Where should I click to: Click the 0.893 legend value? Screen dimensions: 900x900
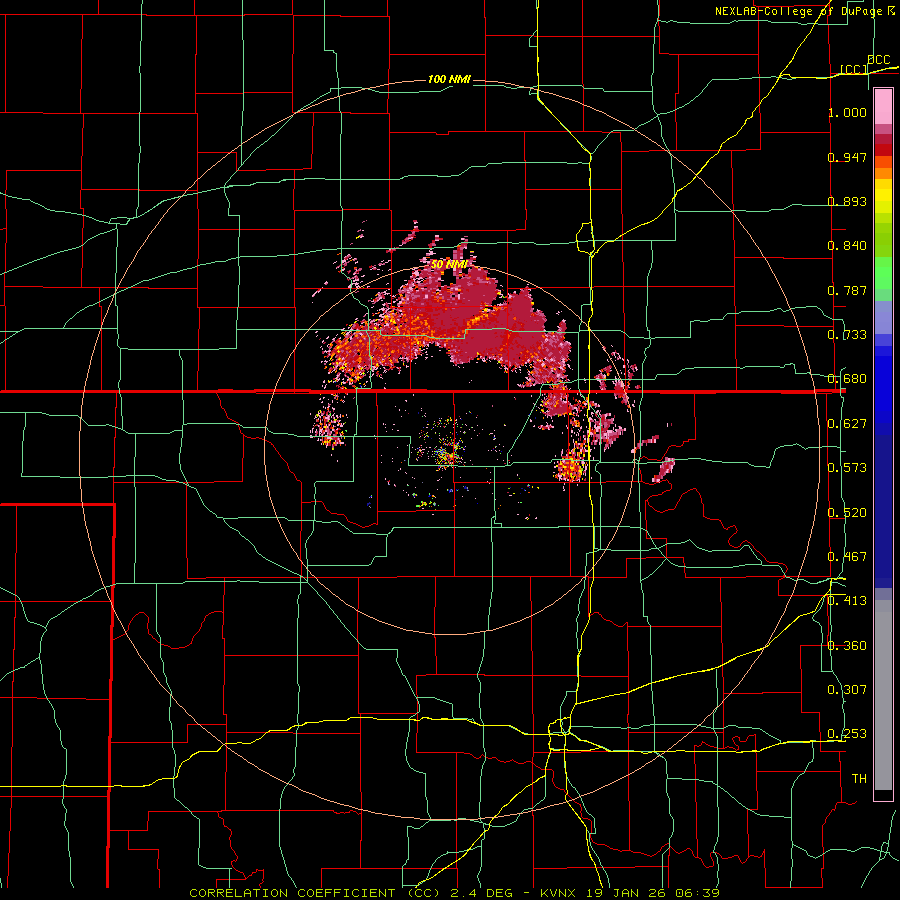(847, 201)
